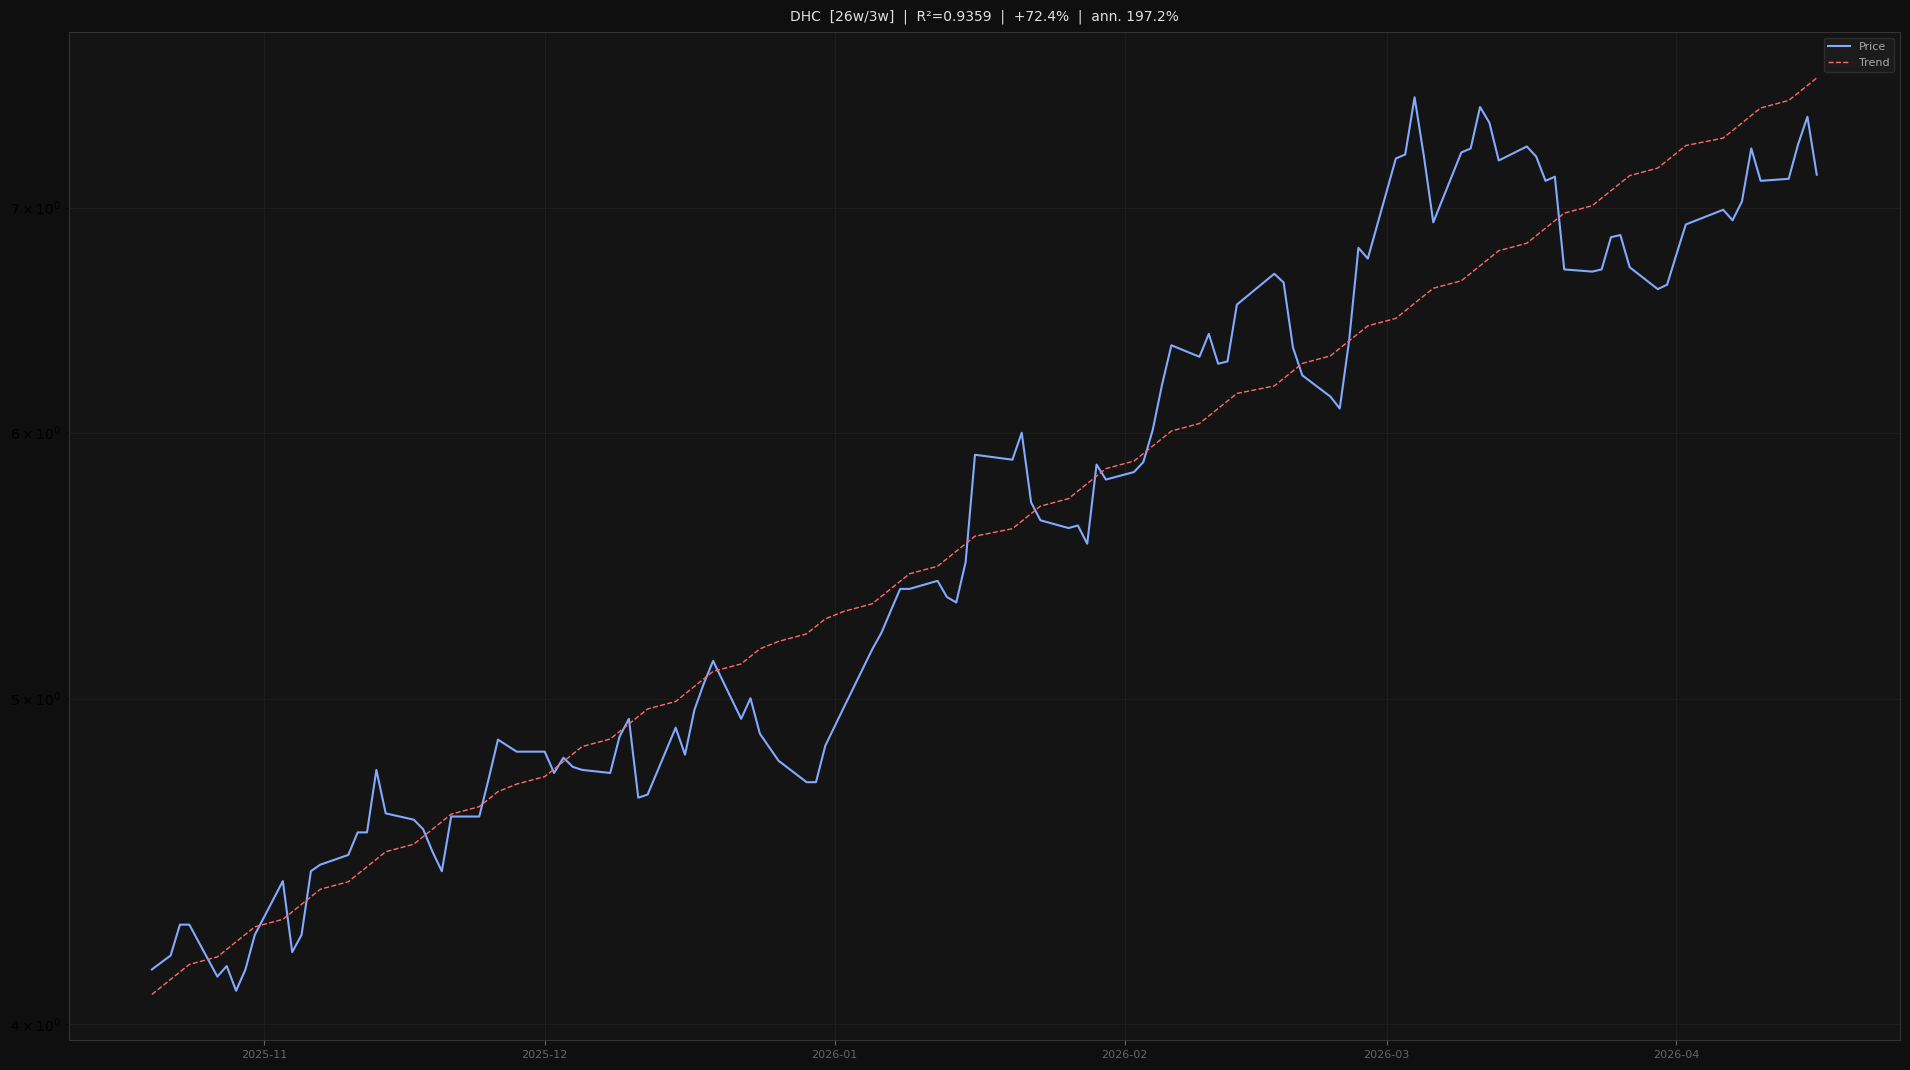Click the 6×10⁰ y-axis label
The width and height of the screenshot is (1910, 1070).
pos(33,432)
